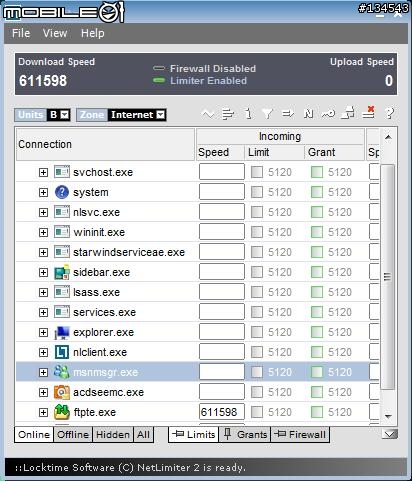
Task: Expand the svchost.exe connection tree
Action: tap(43, 172)
